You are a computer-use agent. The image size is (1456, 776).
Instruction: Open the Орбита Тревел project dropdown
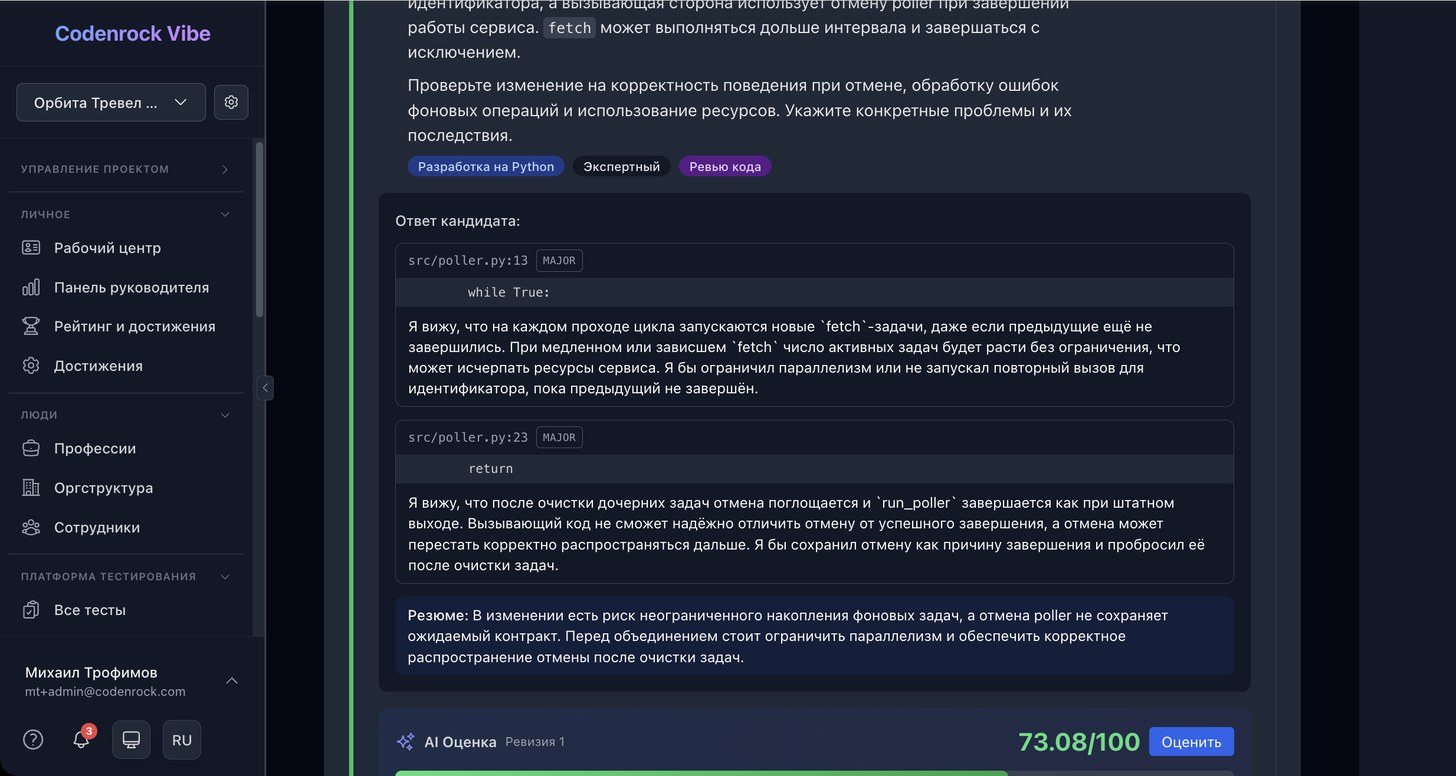tap(111, 102)
